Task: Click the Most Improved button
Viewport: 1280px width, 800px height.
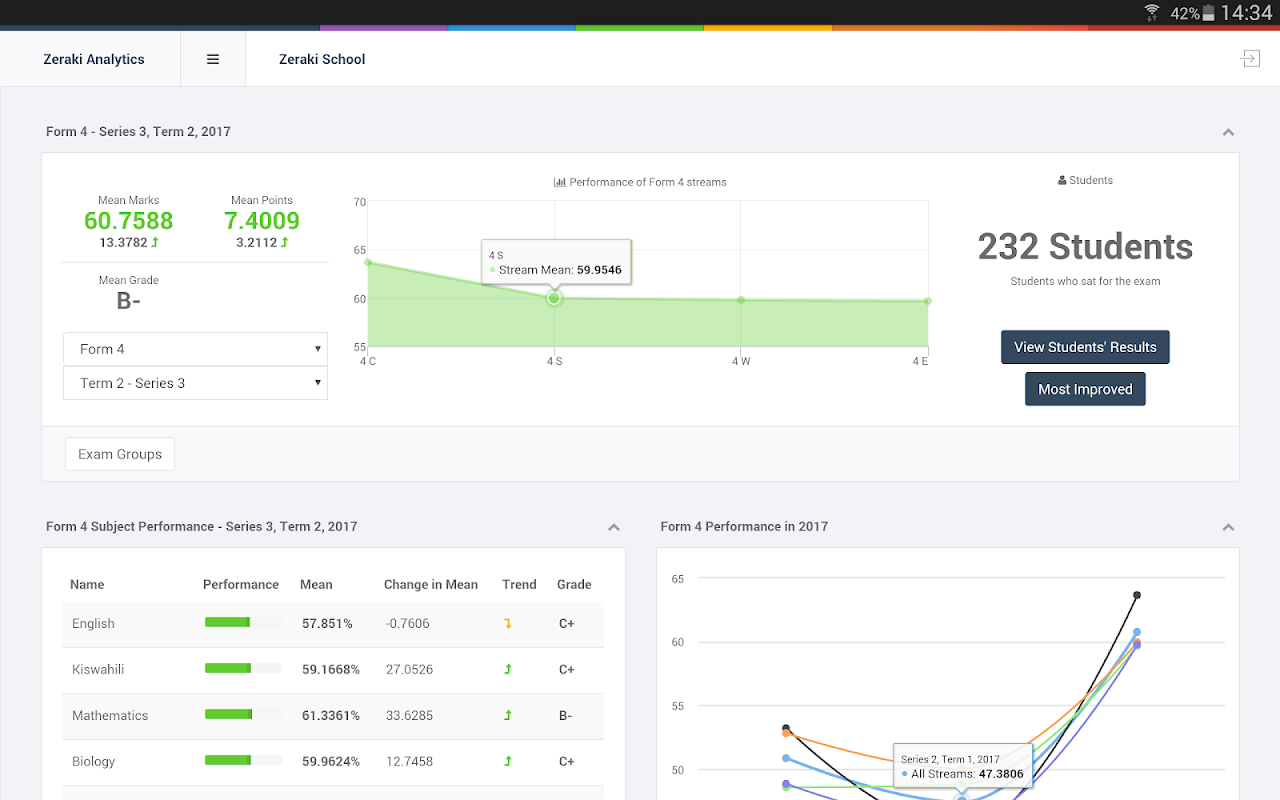Action: [x=1085, y=389]
